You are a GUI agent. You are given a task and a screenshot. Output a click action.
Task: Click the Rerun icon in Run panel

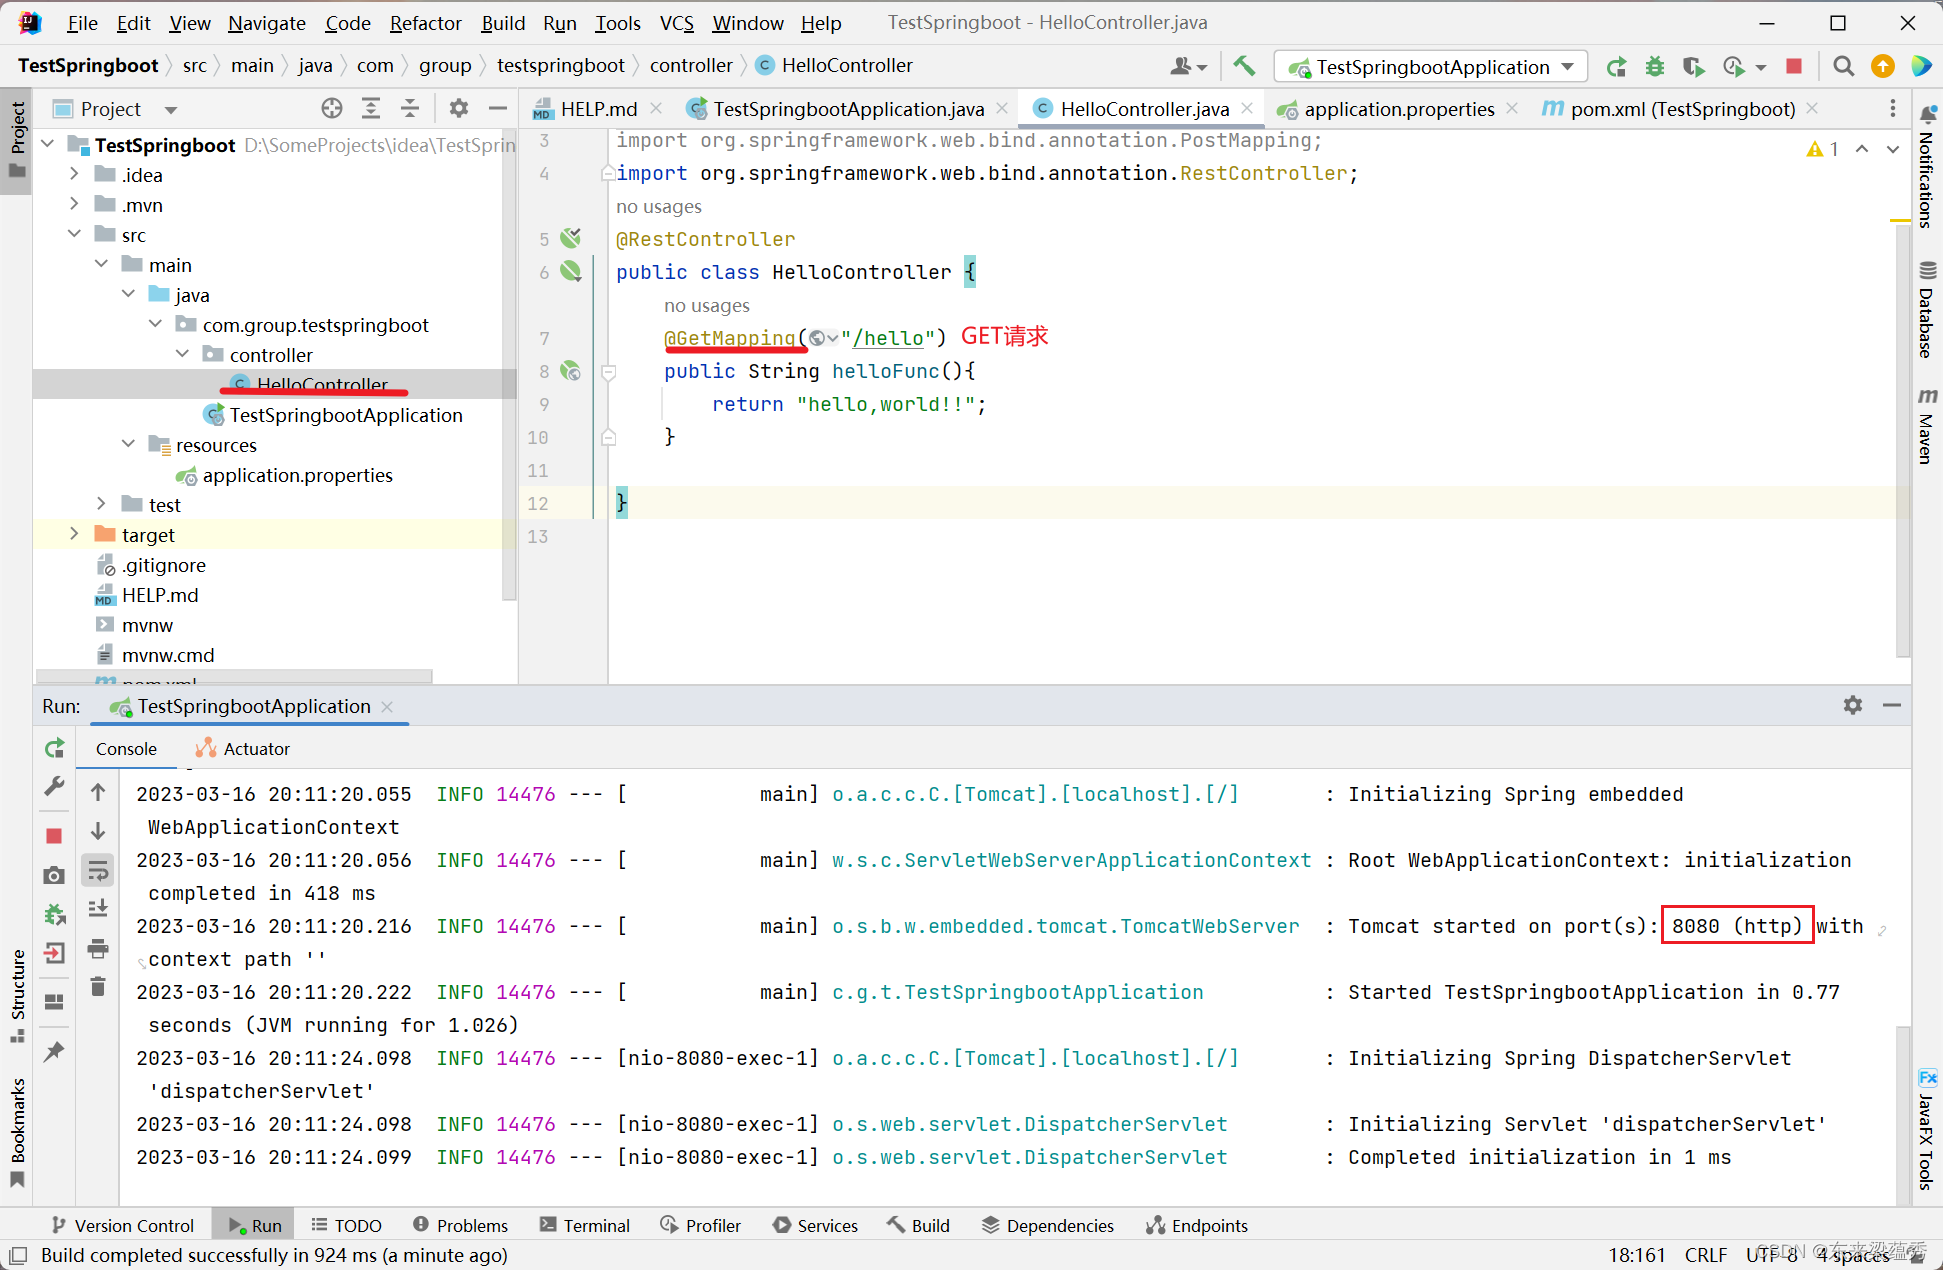pos(55,748)
